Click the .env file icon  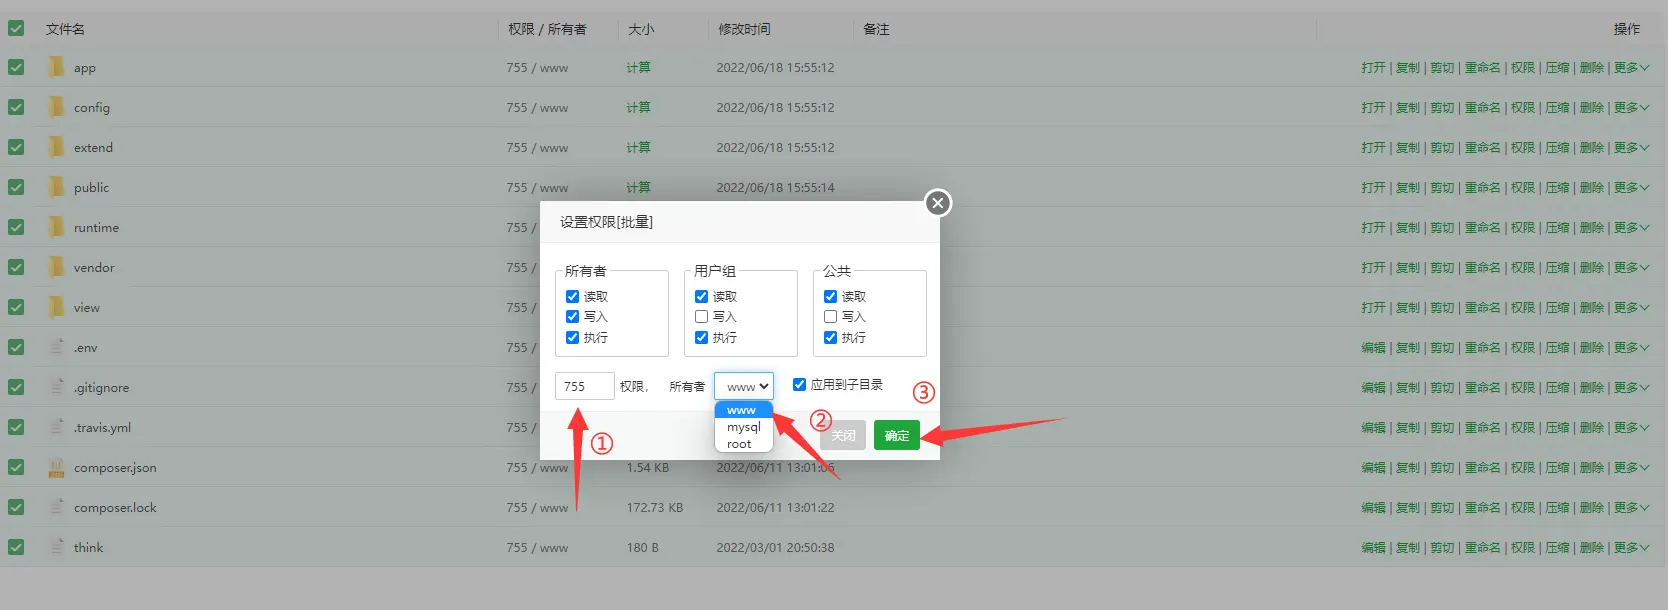click(x=57, y=347)
